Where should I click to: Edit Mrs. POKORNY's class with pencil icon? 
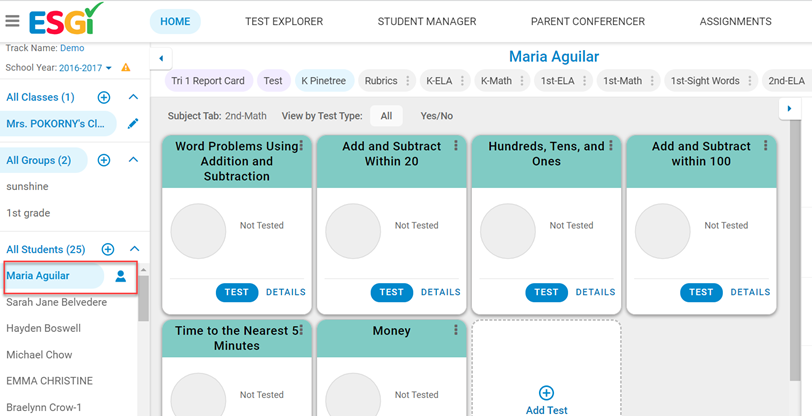133,124
